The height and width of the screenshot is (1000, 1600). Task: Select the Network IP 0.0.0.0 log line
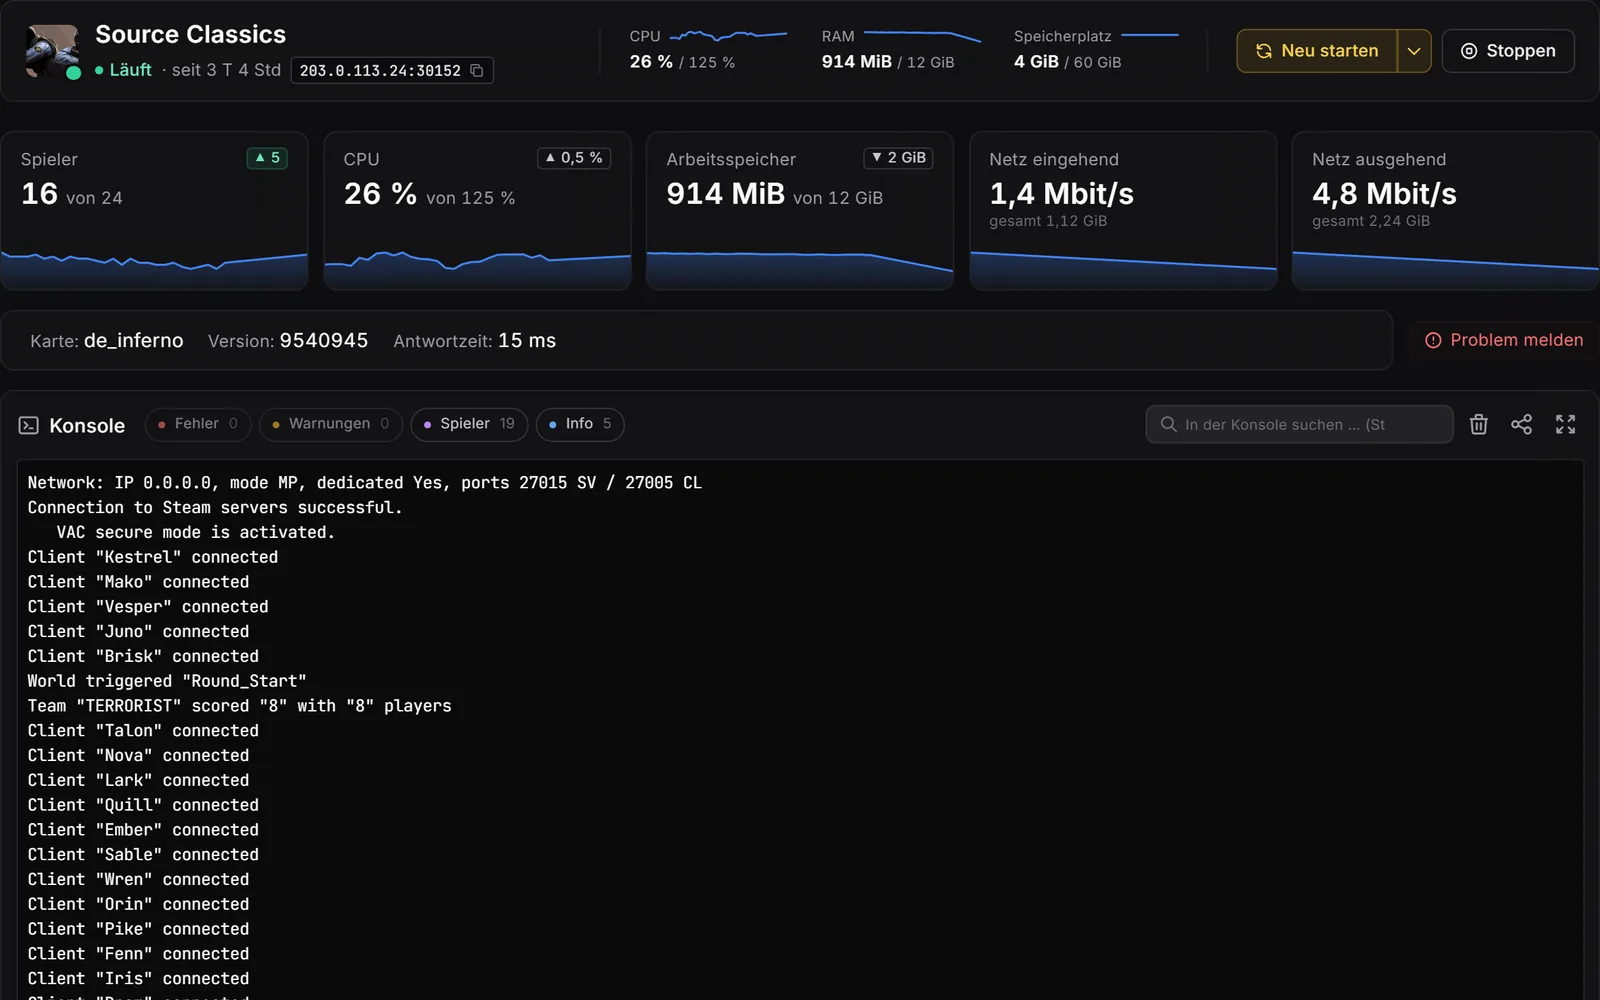click(365, 483)
